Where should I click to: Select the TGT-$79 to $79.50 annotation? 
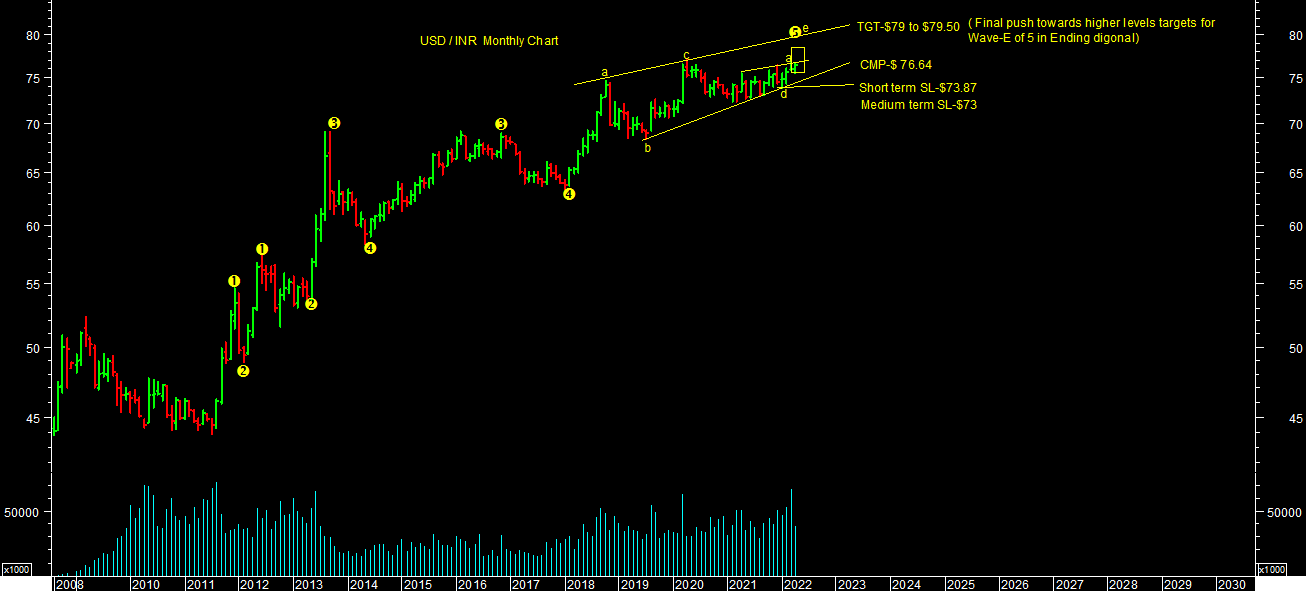907,27
